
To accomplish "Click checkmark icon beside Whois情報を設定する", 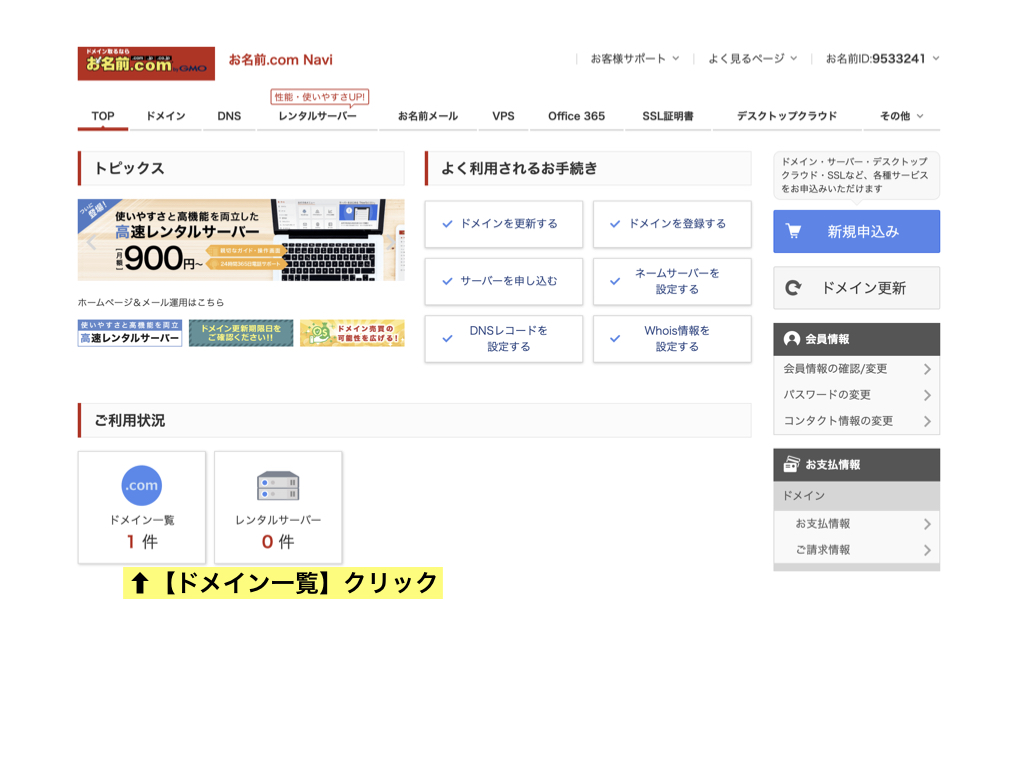I will [x=615, y=339].
